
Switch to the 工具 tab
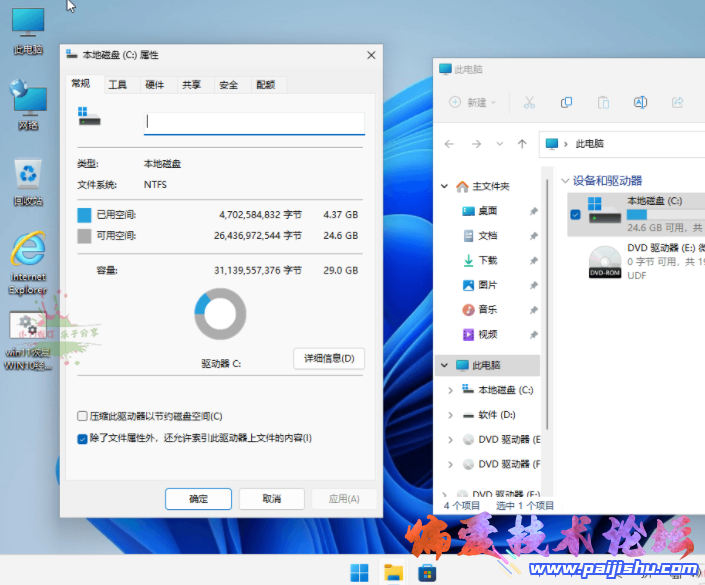(x=117, y=85)
